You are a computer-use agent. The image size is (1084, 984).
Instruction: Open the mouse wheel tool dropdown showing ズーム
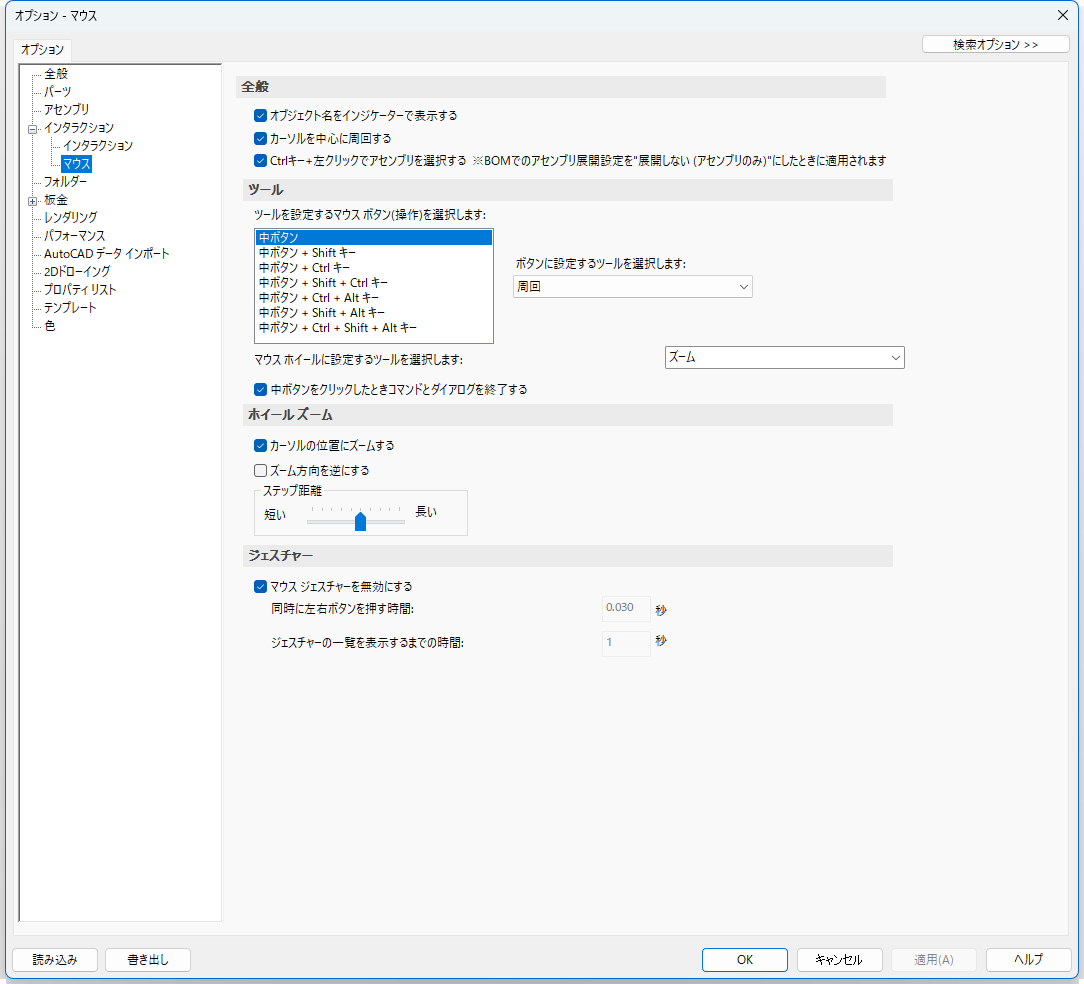pyautogui.click(x=784, y=358)
